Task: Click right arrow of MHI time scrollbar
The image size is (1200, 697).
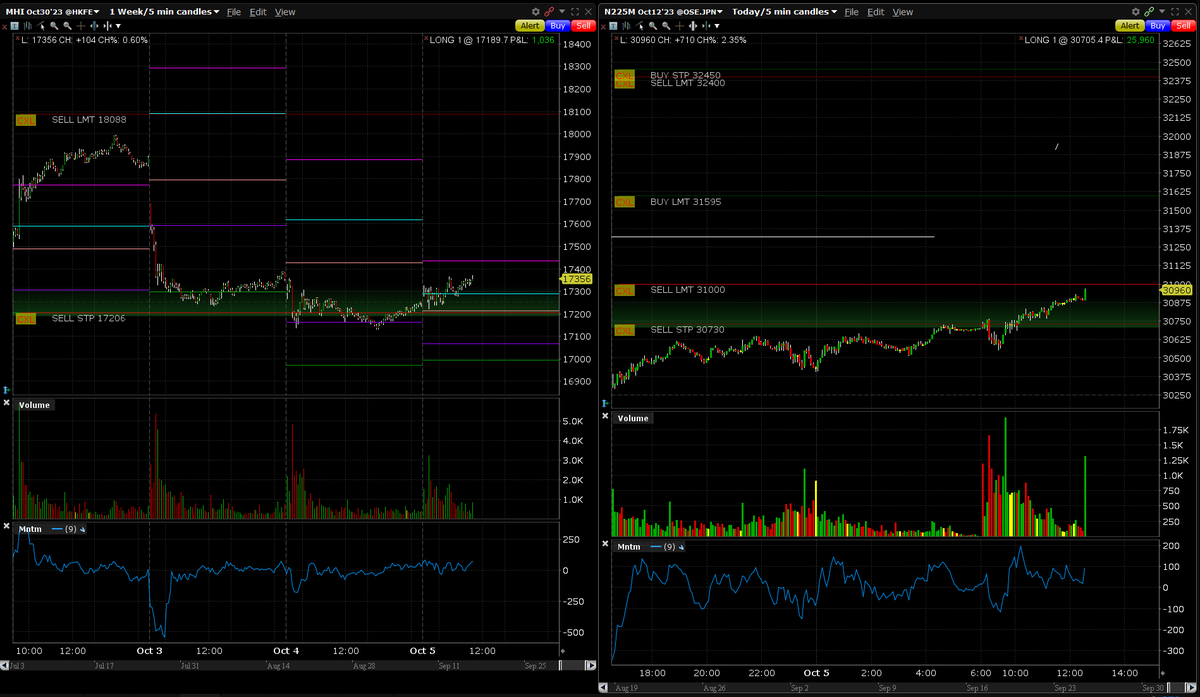Action: click(x=592, y=665)
